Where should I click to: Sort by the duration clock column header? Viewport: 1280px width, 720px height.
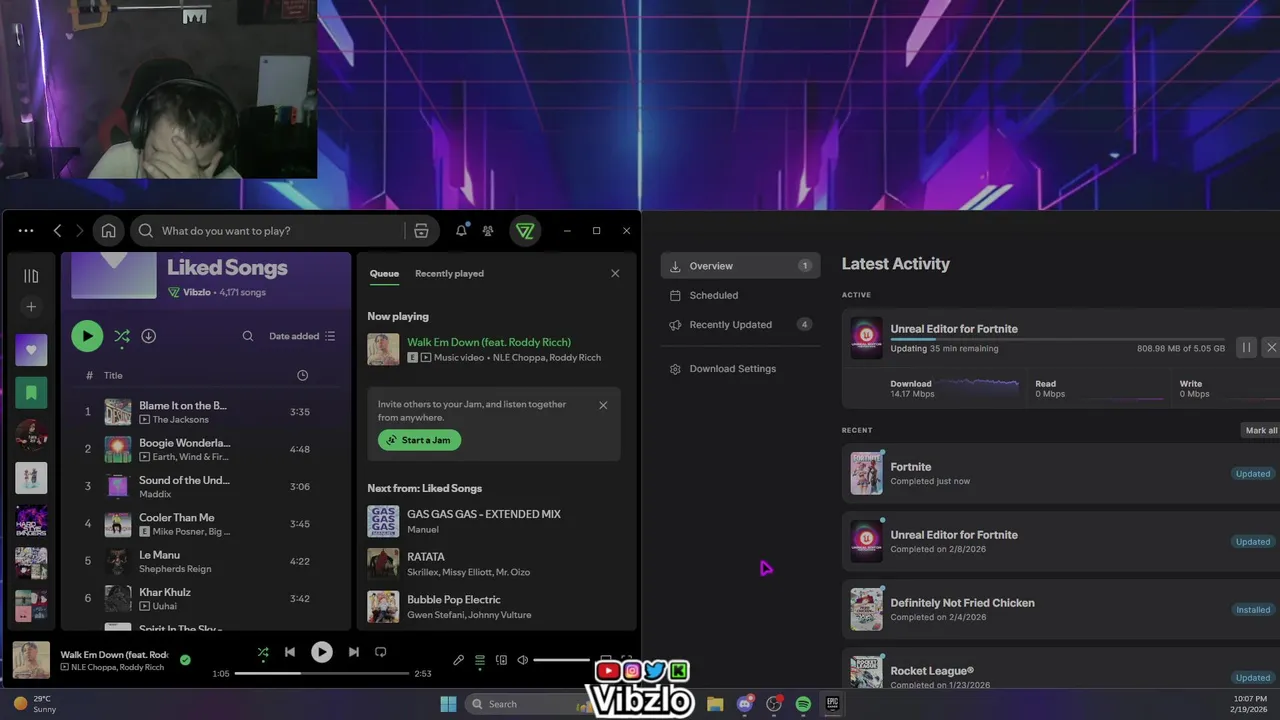(x=303, y=376)
